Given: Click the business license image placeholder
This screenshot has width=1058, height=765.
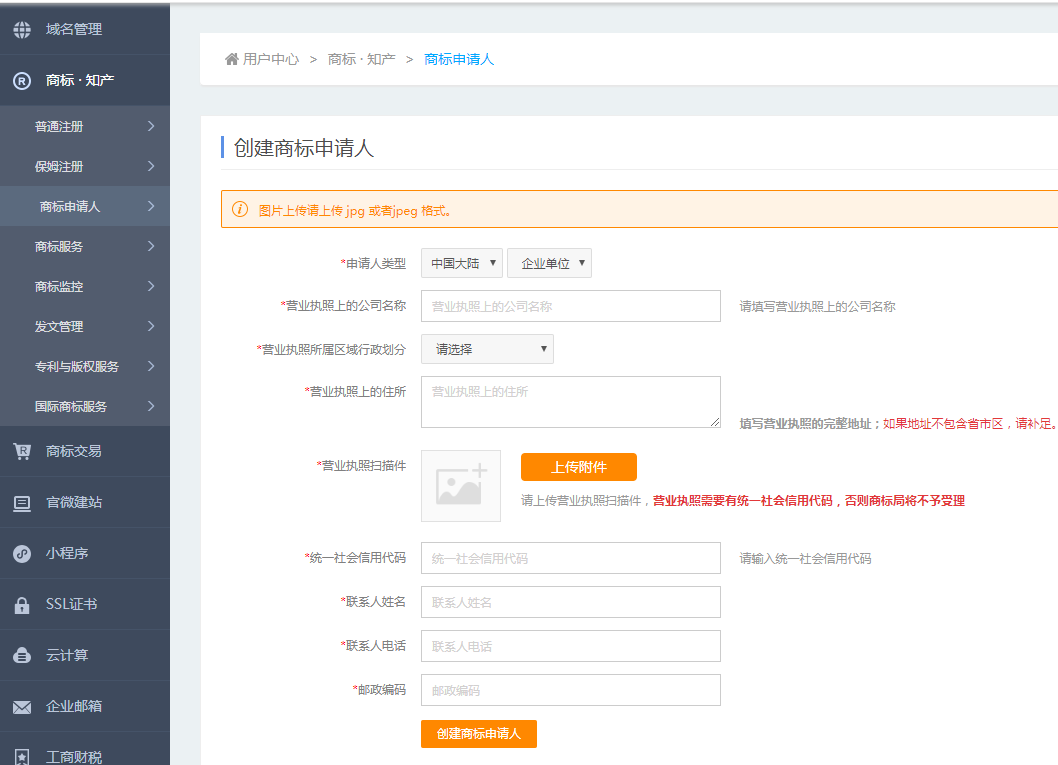Looking at the screenshot, I should 460,485.
